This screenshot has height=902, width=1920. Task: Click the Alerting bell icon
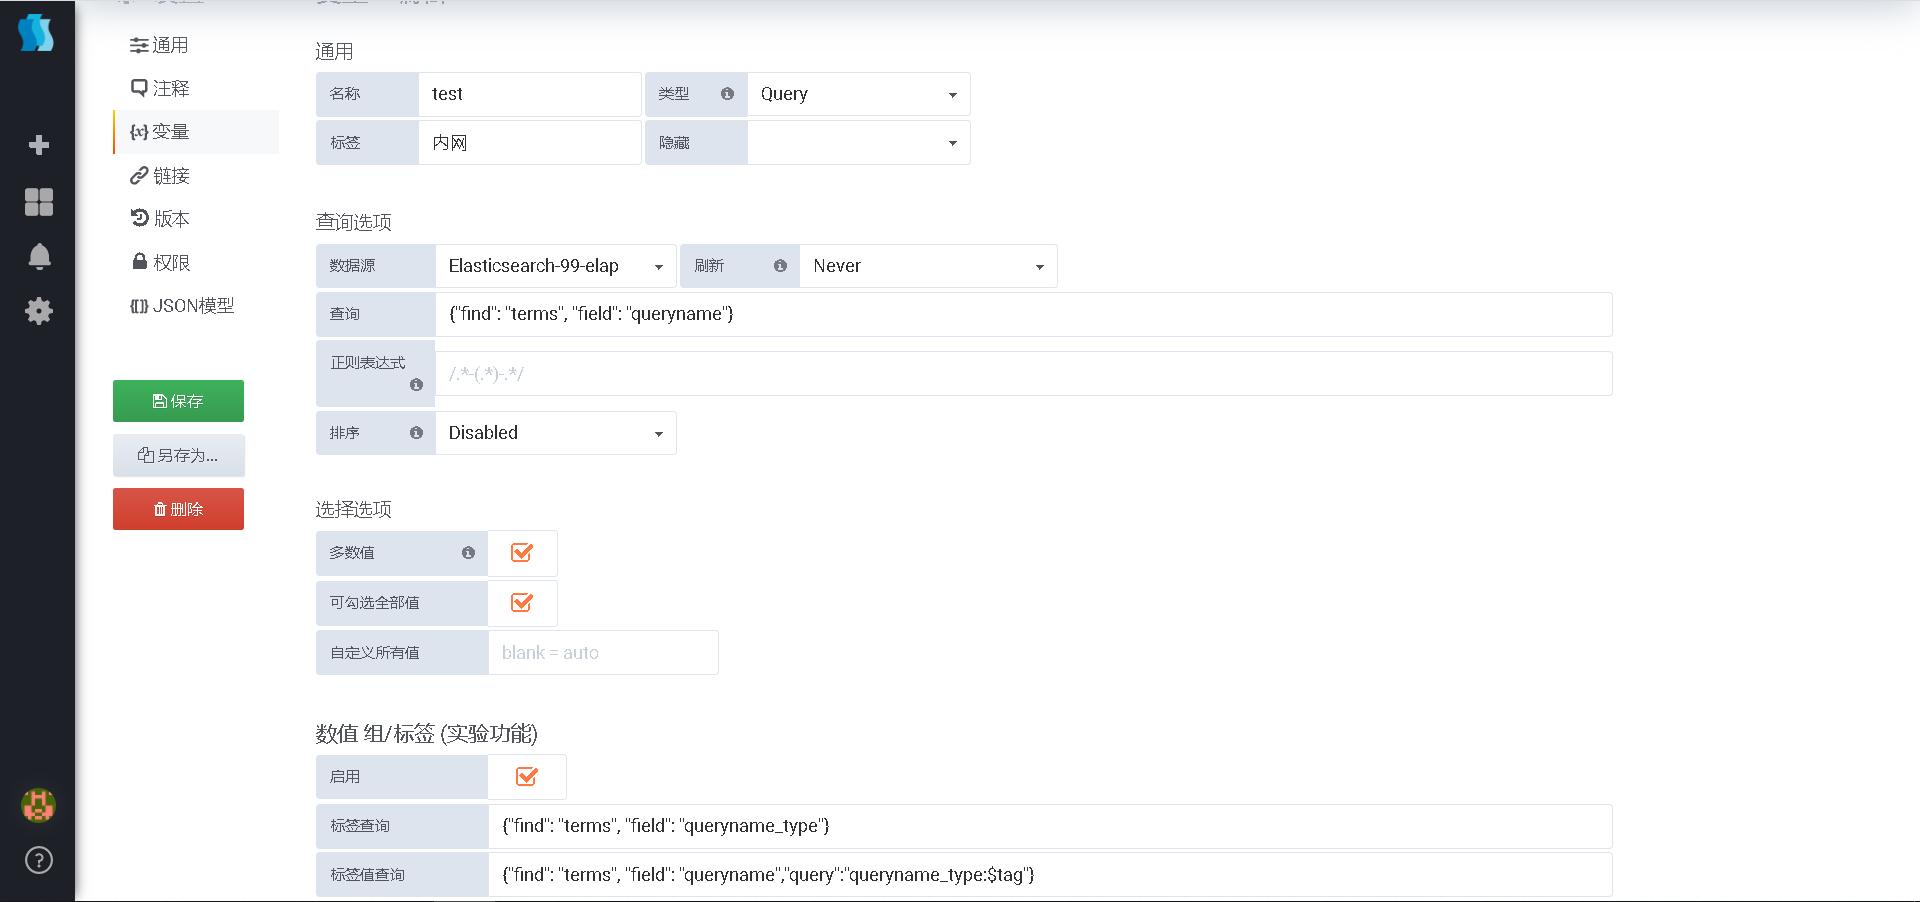click(37, 257)
